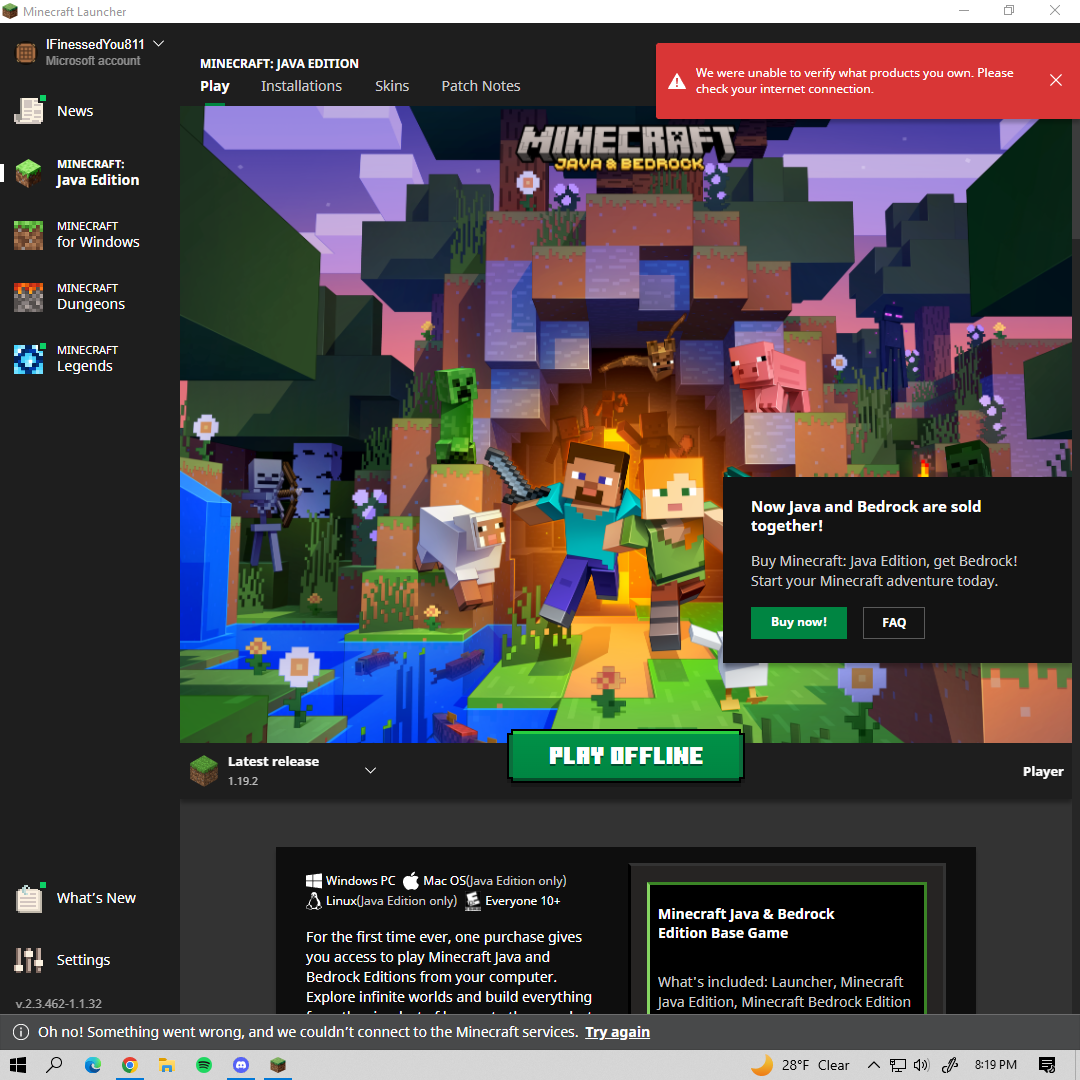The image size is (1080, 1080).
Task: Open Spotify from the Windows taskbar
Action: [204, 1065]
